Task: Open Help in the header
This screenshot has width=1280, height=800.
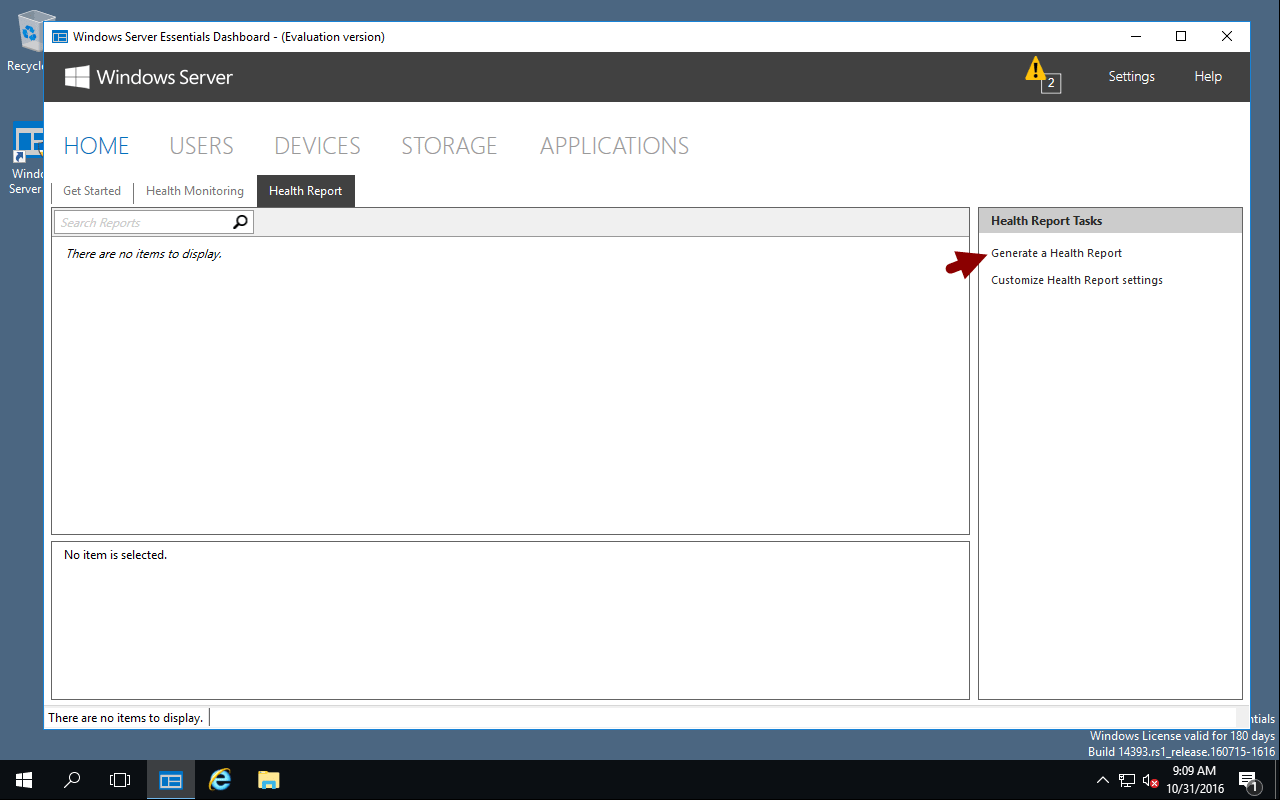Action: point(1208,77)
